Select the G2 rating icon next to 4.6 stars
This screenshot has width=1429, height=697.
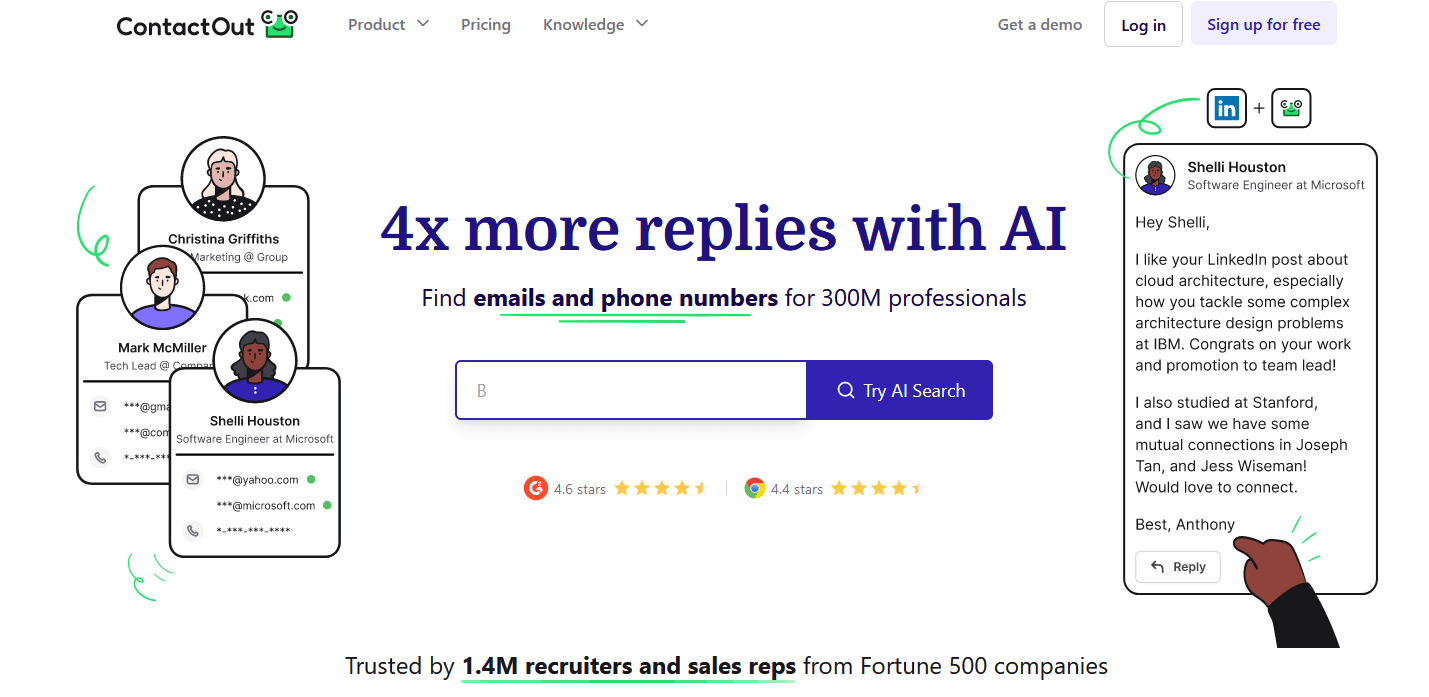tap(537, 488)
